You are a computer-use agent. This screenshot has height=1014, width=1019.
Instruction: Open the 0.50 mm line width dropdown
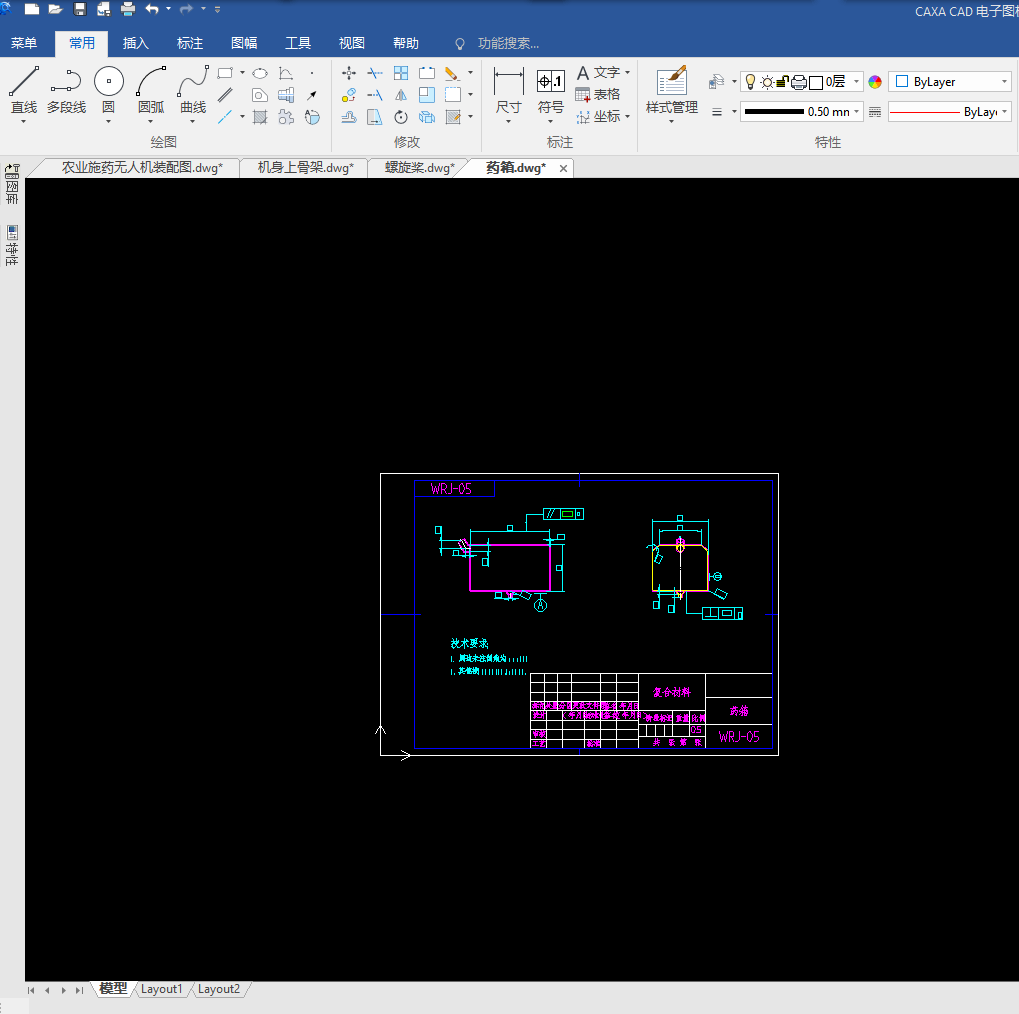(857, 112)
